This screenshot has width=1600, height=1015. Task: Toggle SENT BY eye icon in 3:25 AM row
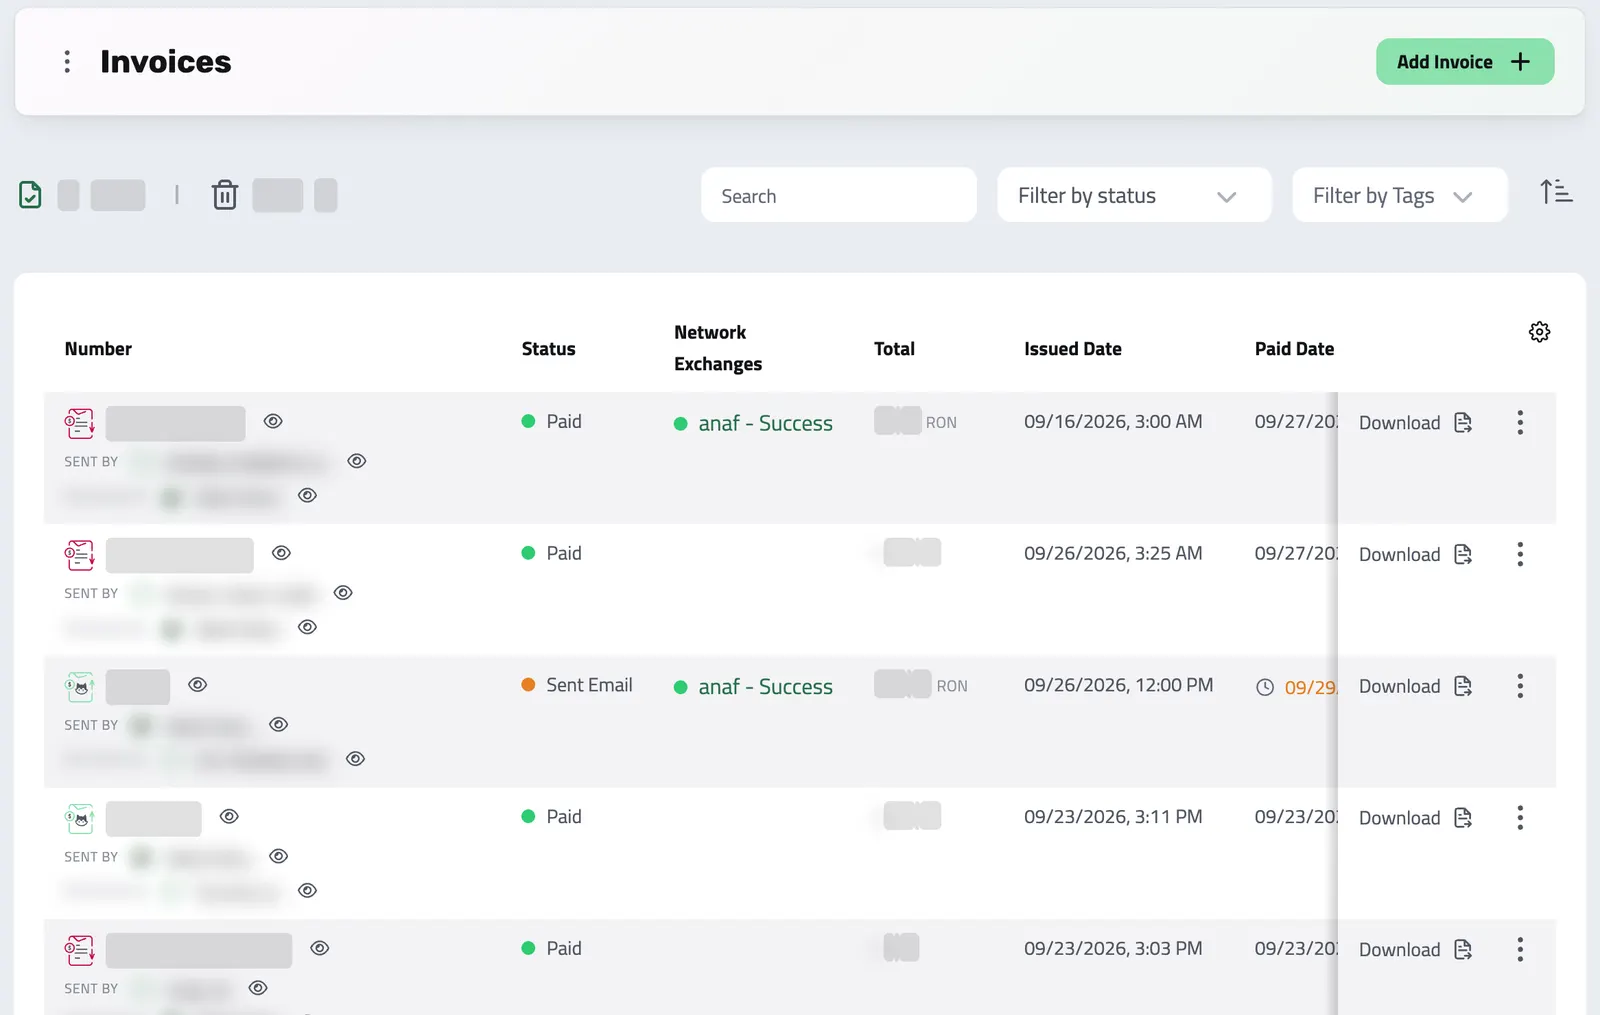[x=343, y=593]
